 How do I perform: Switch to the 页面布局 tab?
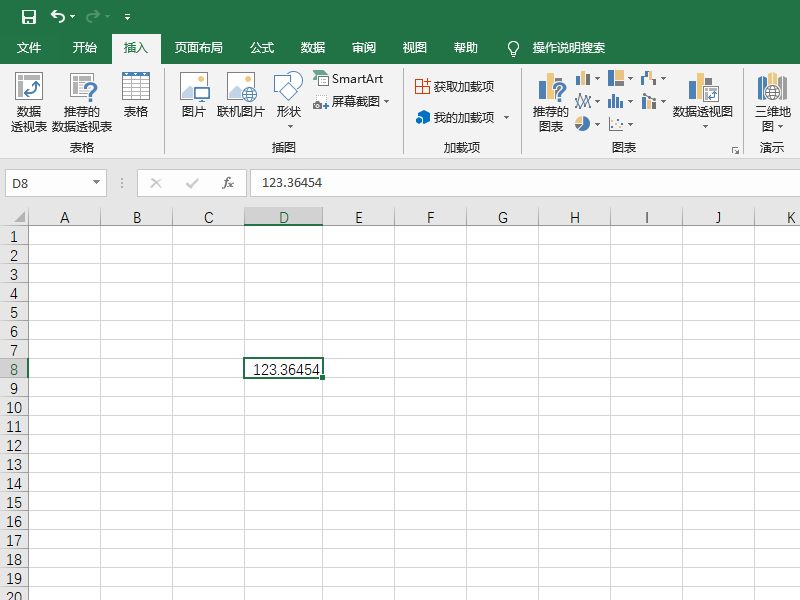pos(198,48)
